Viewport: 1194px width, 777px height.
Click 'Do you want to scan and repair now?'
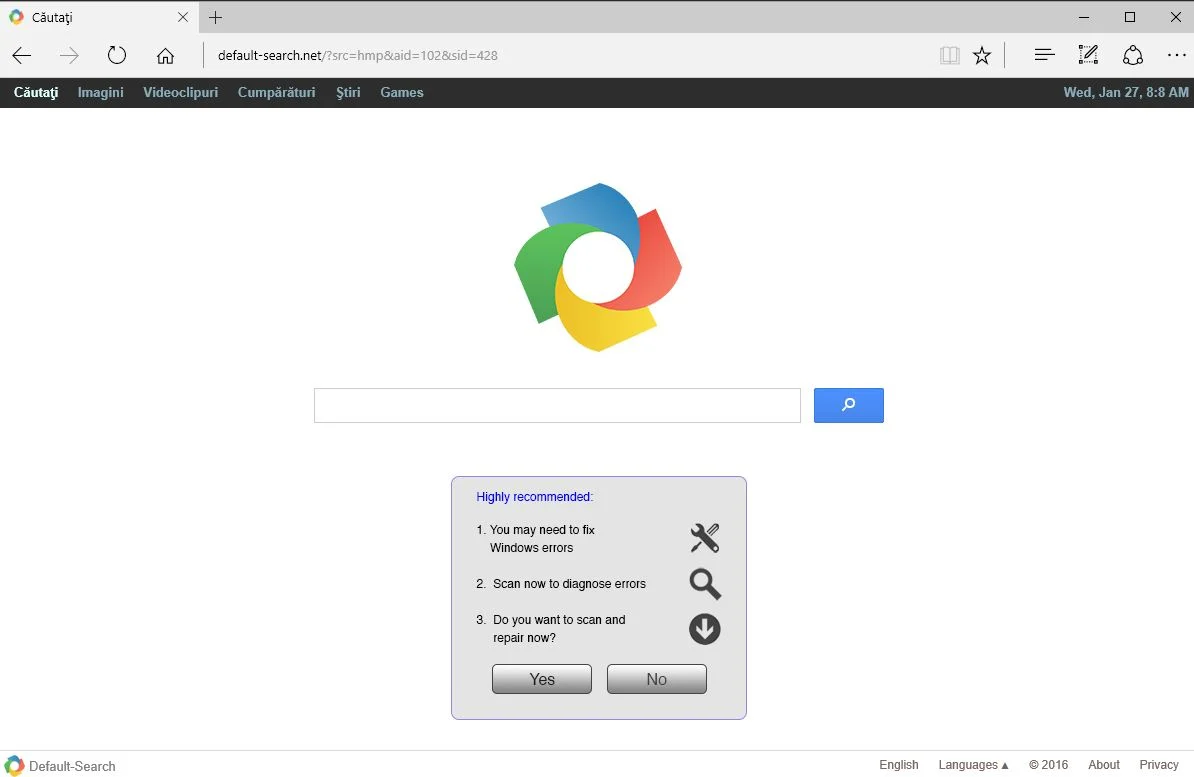(559, 628)
